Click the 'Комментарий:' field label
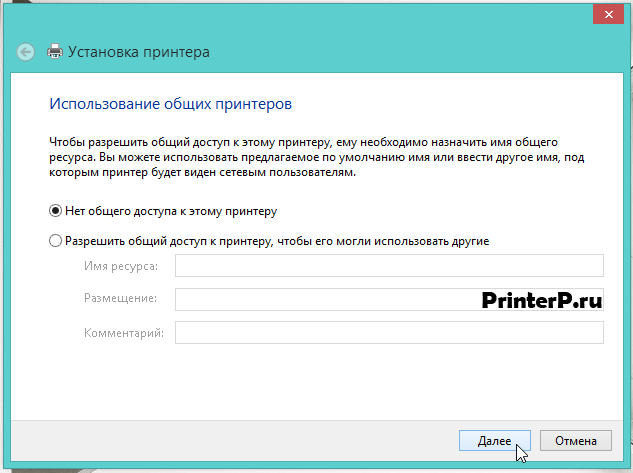 (124, 333)
